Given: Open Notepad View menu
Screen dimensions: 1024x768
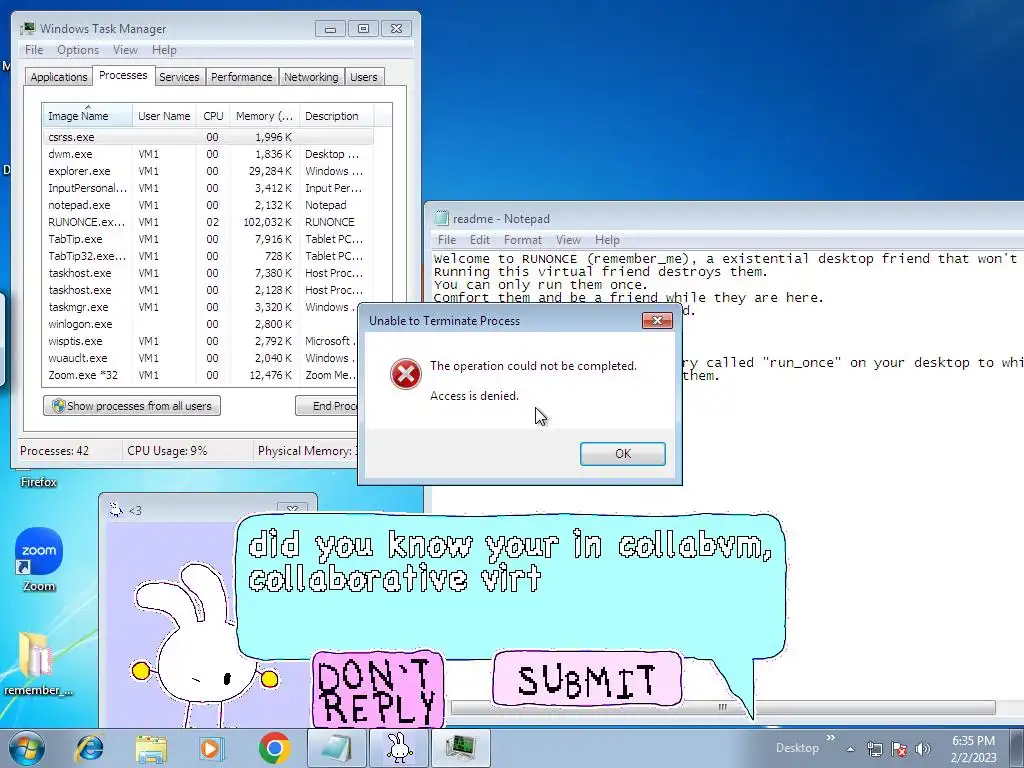Looking at the screenshot, I should [568, 240].
